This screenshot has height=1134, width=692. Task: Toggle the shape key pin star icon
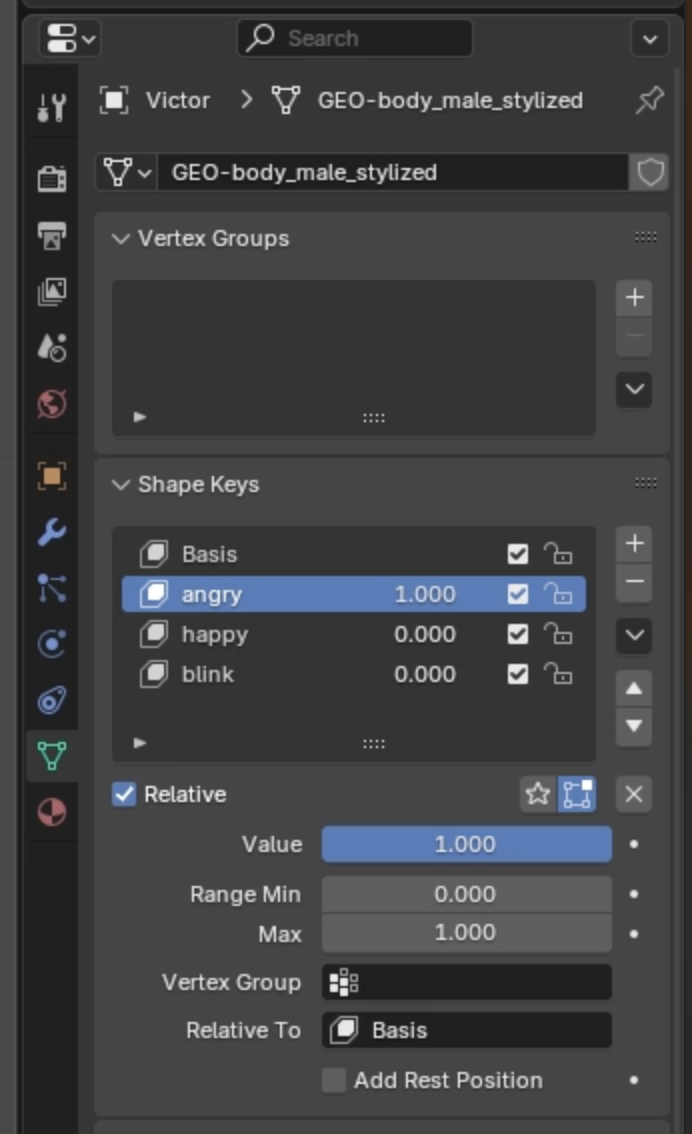(538, 794)
